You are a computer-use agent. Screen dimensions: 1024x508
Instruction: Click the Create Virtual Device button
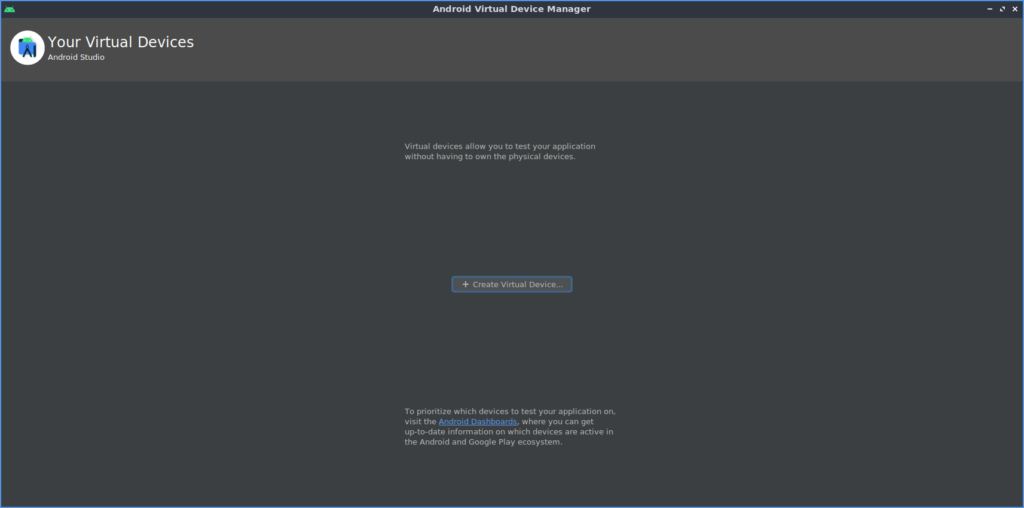[511, 285]
